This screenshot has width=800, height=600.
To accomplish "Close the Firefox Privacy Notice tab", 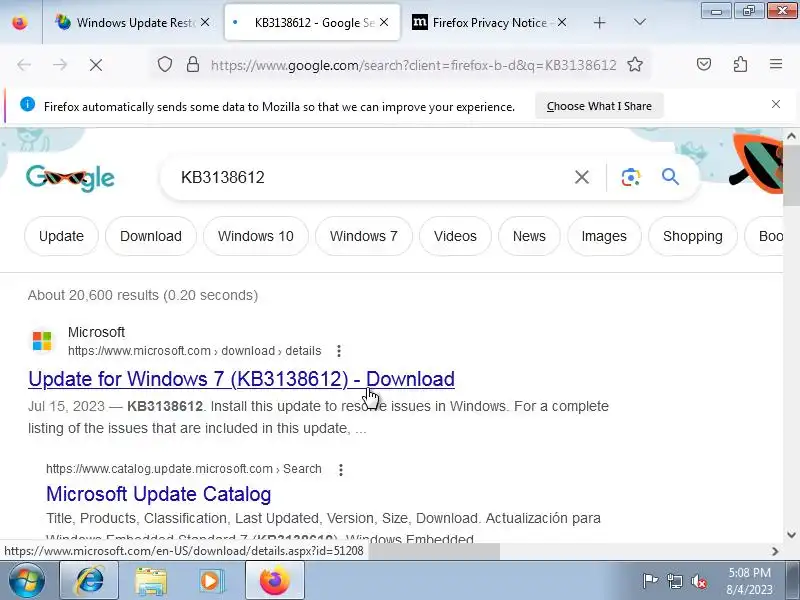I will [562, 22].
